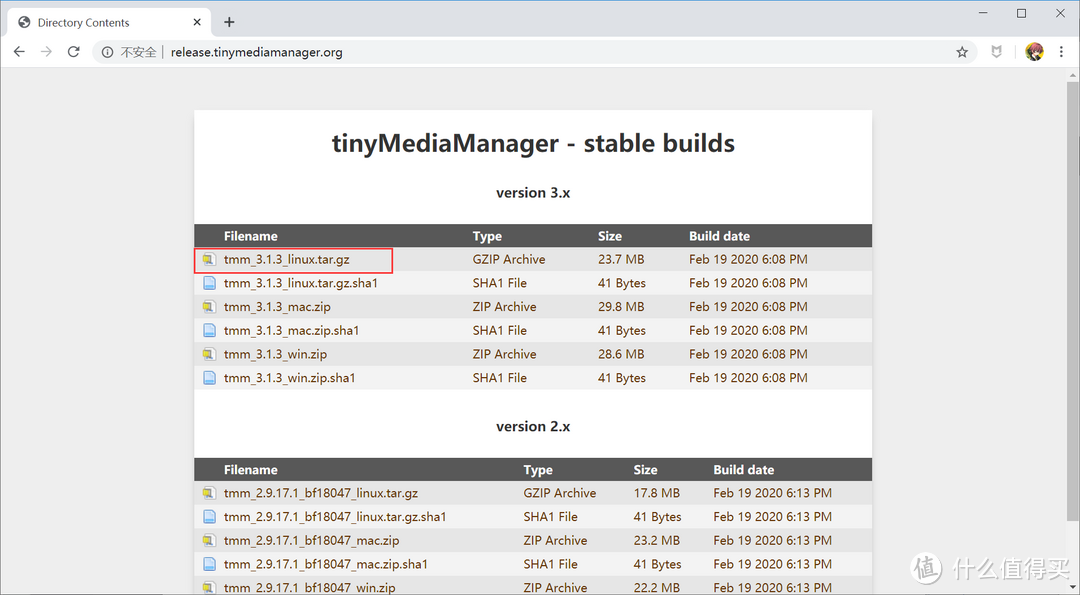Click file icon beside tmm_3.1.3_win.zip.sha1
The width and height of the screenshot is (1080, 595).
pyautogui.click(x=209, y=378)
